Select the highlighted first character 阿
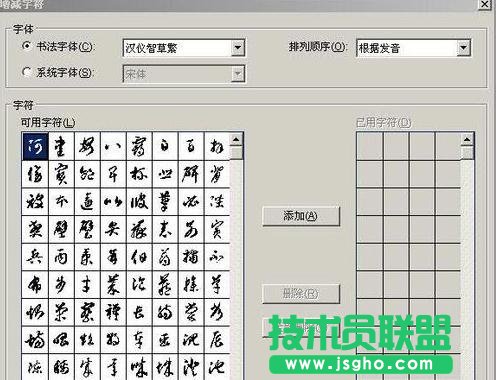496x380 pixels. [x=35, y=146]
